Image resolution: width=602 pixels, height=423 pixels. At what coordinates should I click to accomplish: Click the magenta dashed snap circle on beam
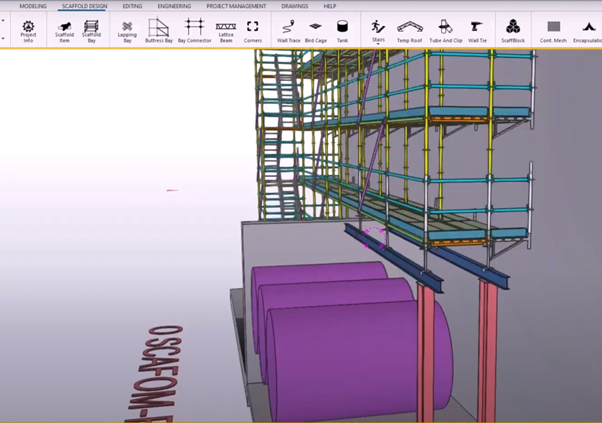pos(374,238)
